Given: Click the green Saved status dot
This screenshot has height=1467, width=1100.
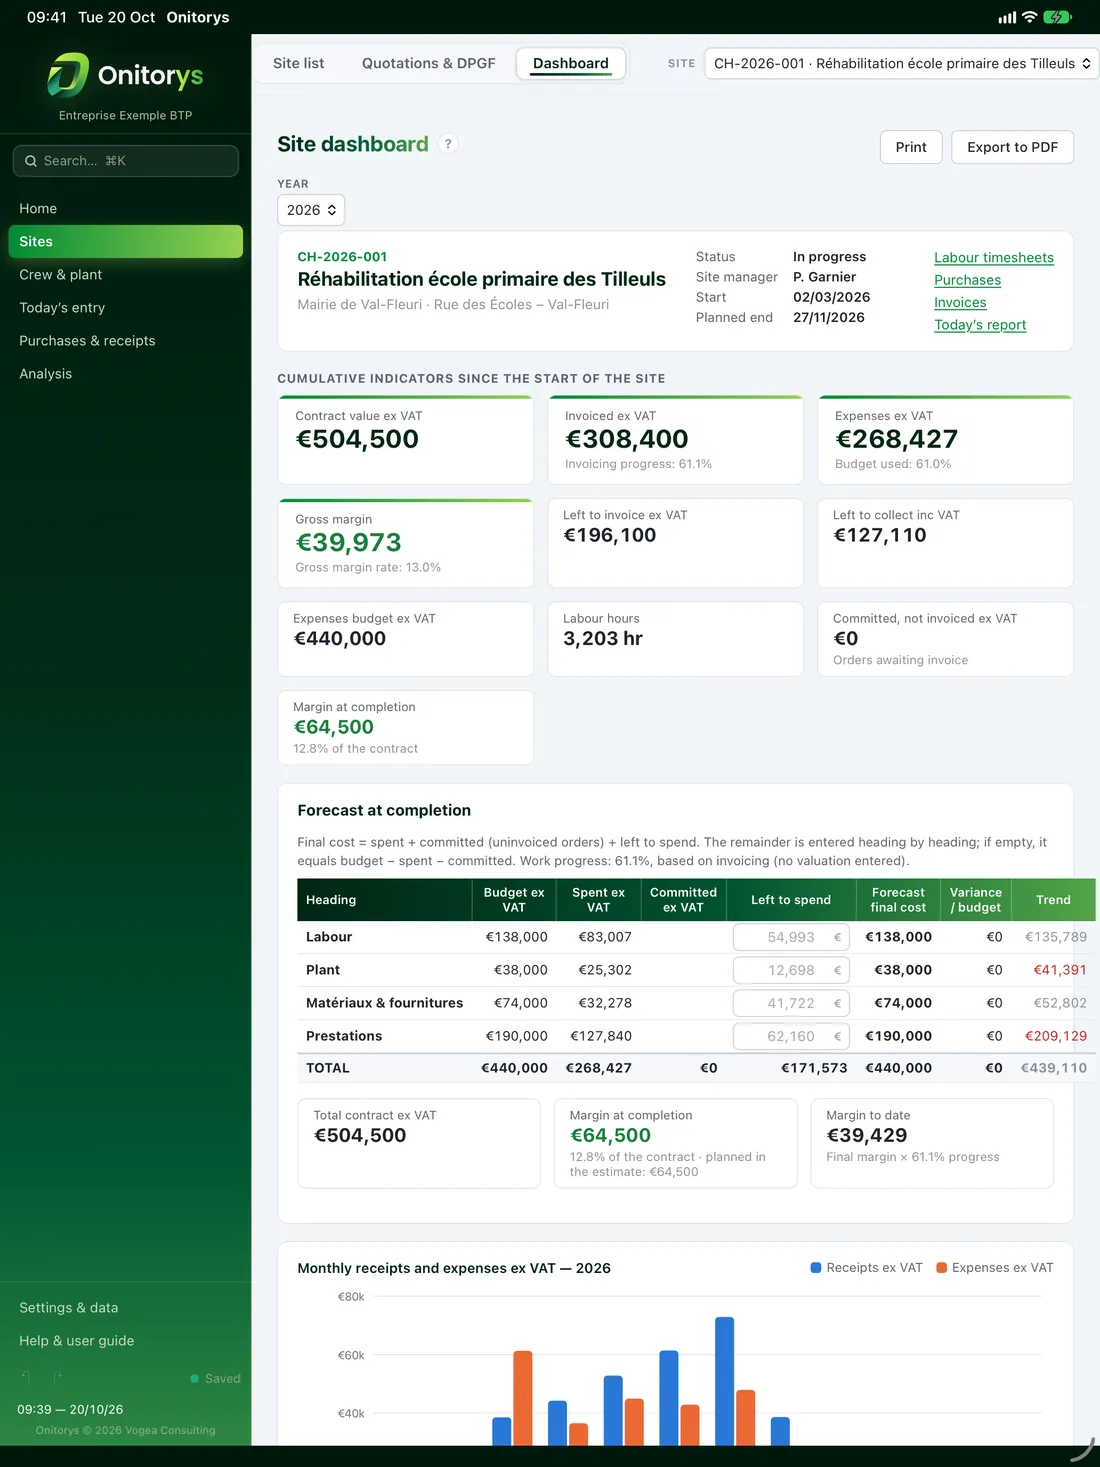Looking at the screenshot, I should [195, 1379].
